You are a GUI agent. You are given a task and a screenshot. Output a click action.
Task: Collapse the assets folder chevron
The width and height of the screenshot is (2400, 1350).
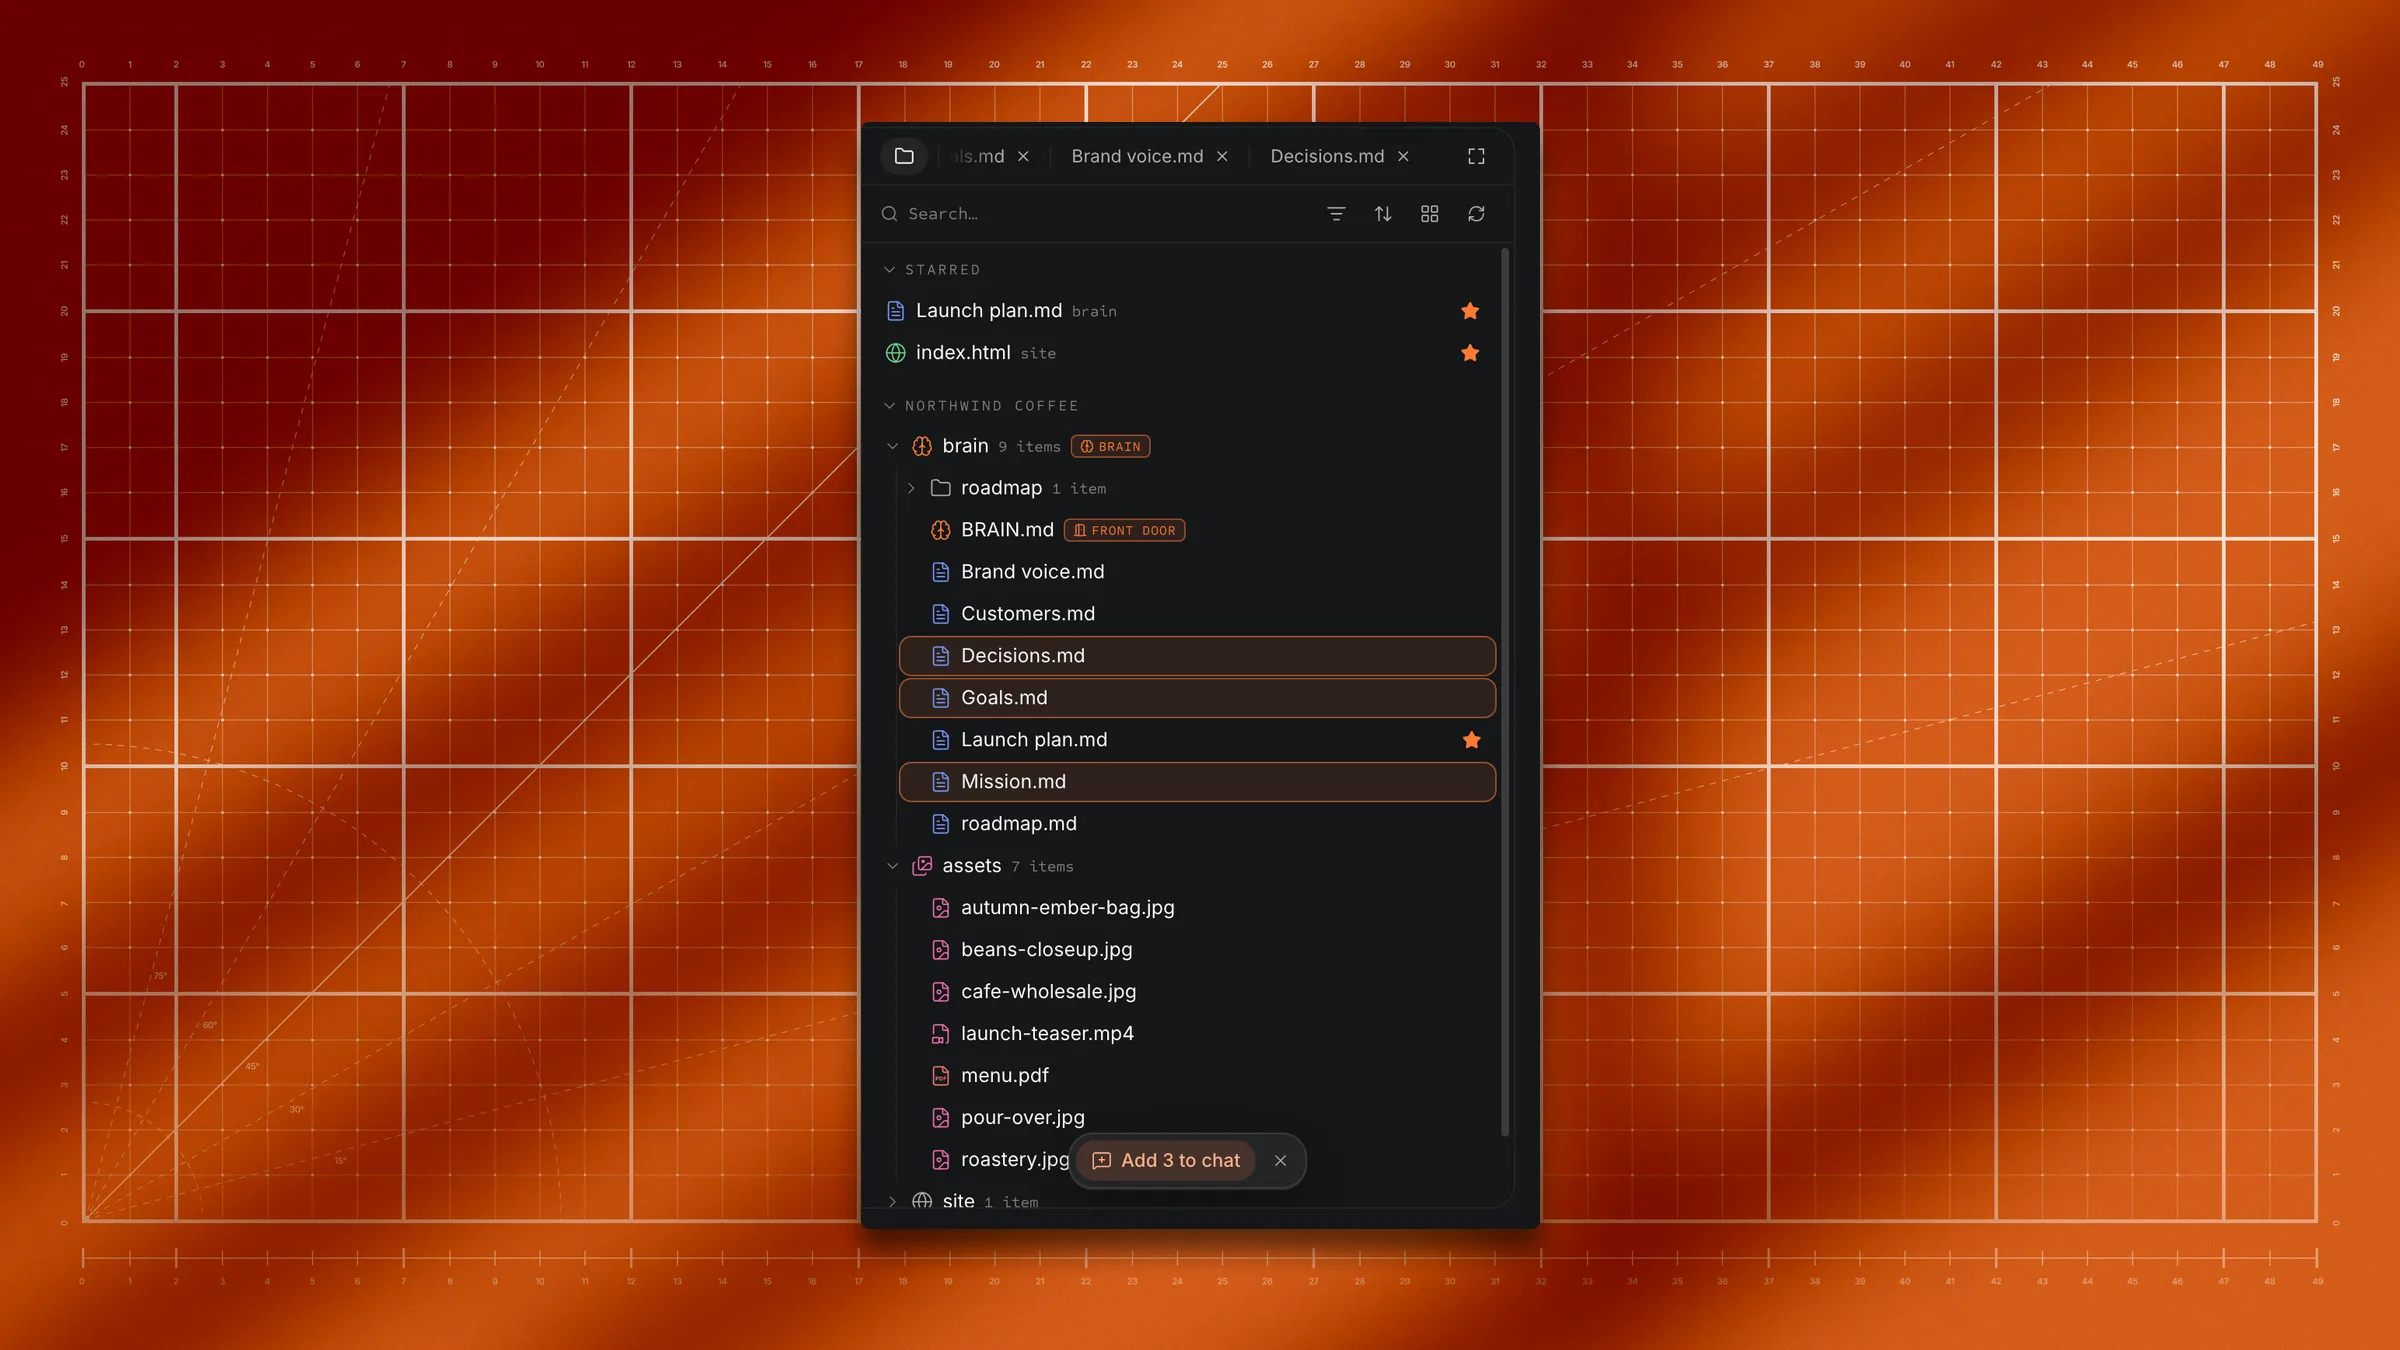pyautogui.click(x=892, y=866)
